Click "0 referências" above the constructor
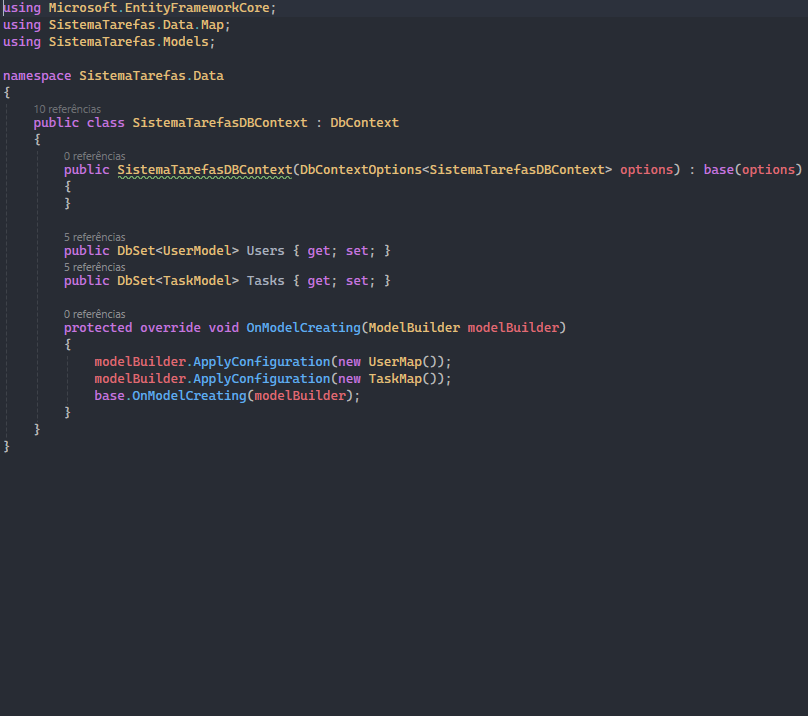808x716 pixels. pos(95,156)
